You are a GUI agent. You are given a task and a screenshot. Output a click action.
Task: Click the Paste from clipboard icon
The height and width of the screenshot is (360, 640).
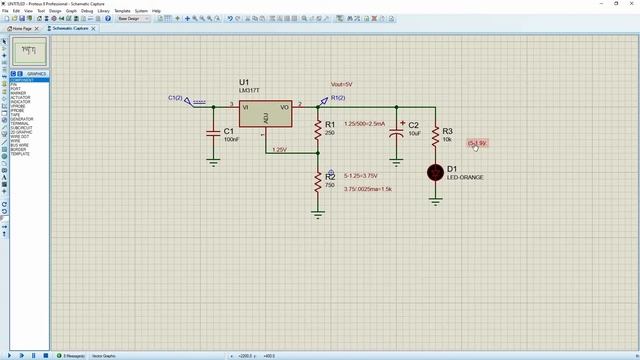coord(262,18)
